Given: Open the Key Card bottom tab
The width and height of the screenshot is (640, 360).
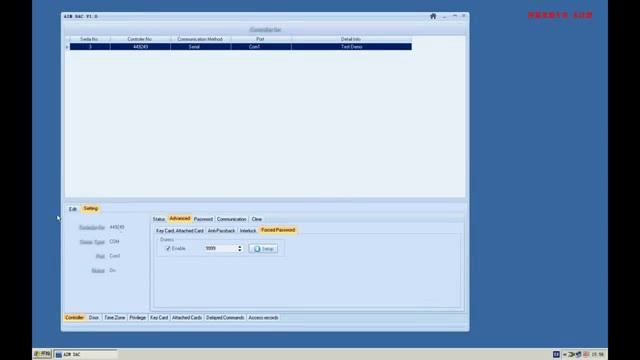Looking at the screenshot, I should point(159,318).
